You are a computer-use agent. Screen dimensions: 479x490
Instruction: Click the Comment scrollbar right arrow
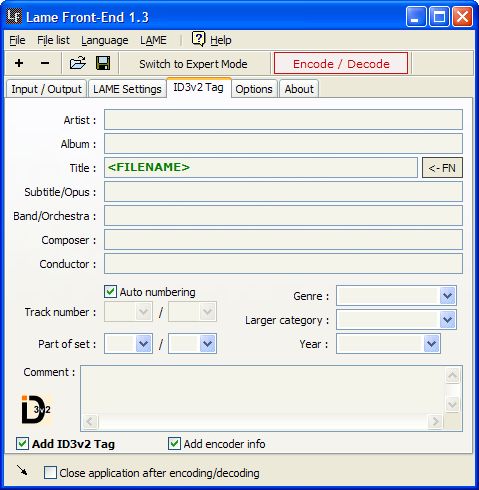436,422
